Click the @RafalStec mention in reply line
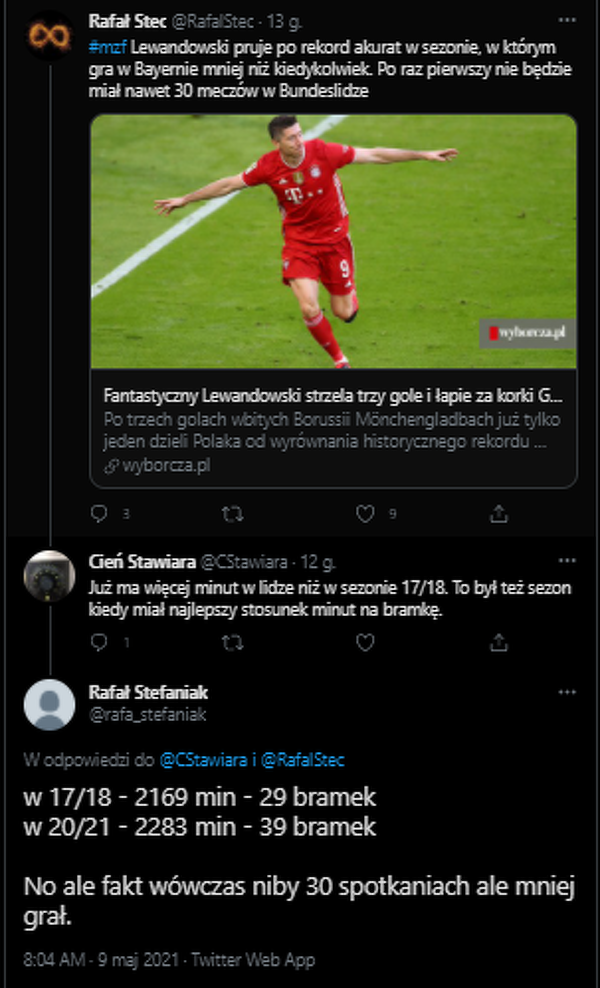 click(302, 760)
